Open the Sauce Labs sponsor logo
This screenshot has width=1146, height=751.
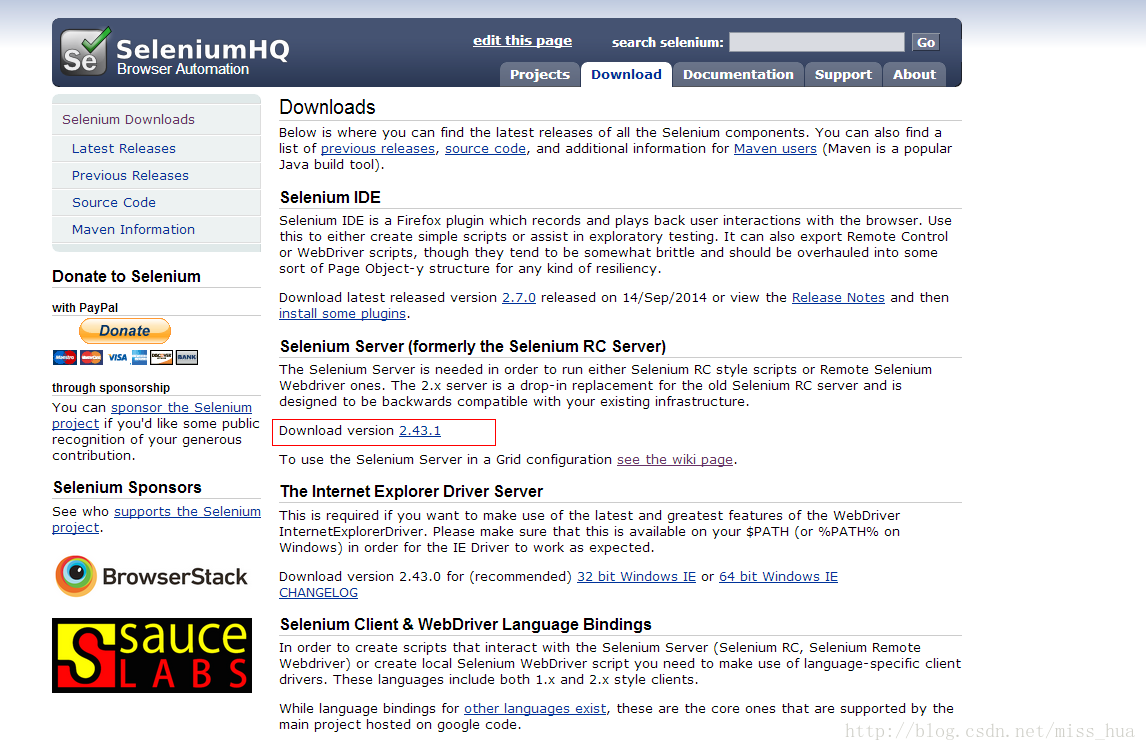[x=152, y=655]
